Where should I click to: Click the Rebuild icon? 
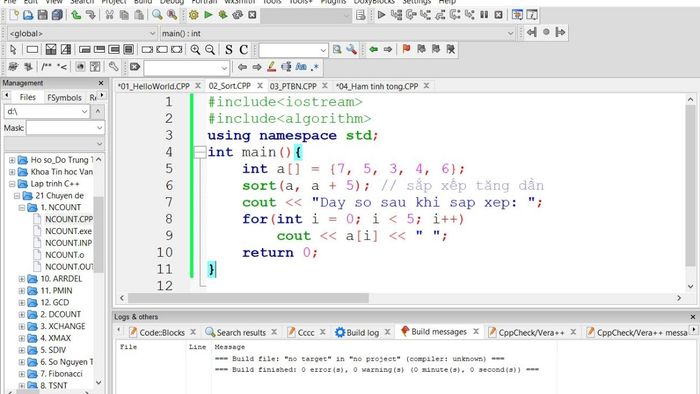pos(238,15)
